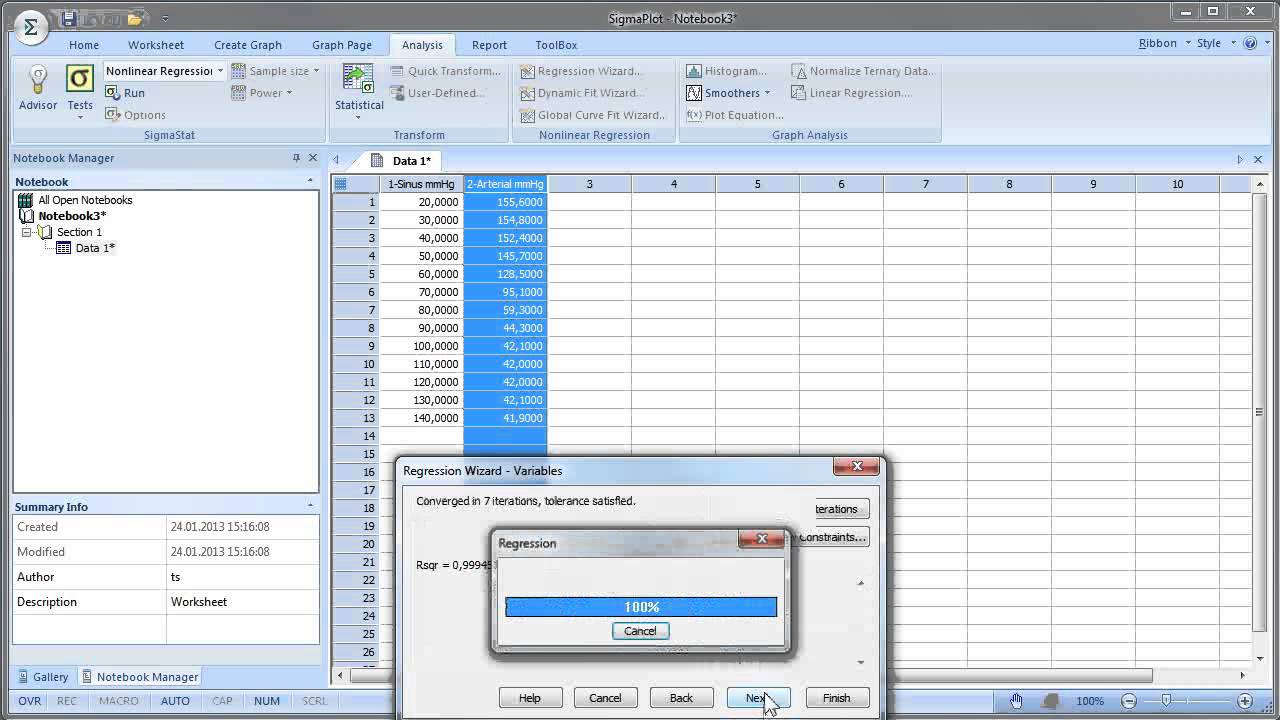Open the Worksheet ribbon tab
This screenshot has width=1280, height=720.
coord(155,45)
